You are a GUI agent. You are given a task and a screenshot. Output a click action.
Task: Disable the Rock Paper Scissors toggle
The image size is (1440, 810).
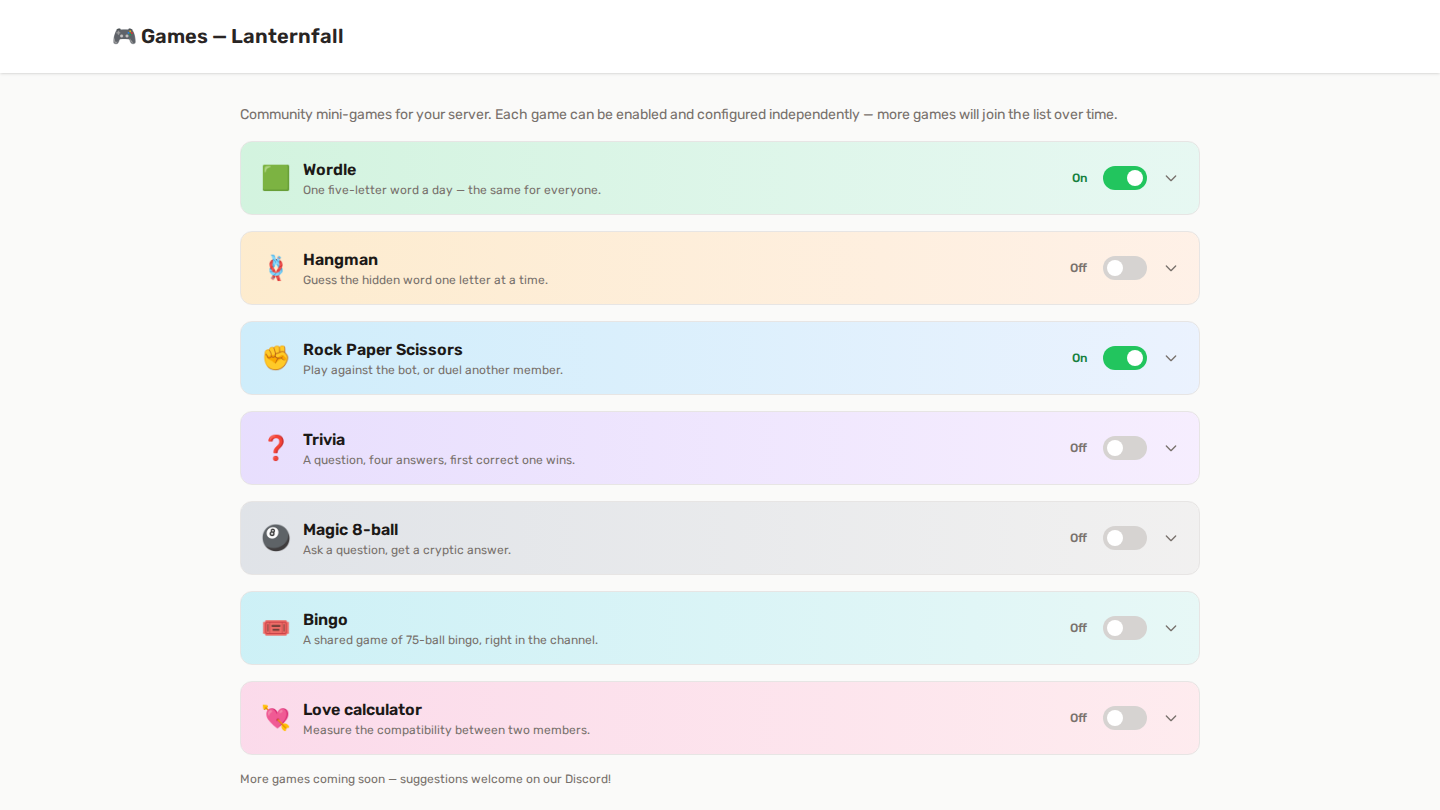click(1125, 358)
